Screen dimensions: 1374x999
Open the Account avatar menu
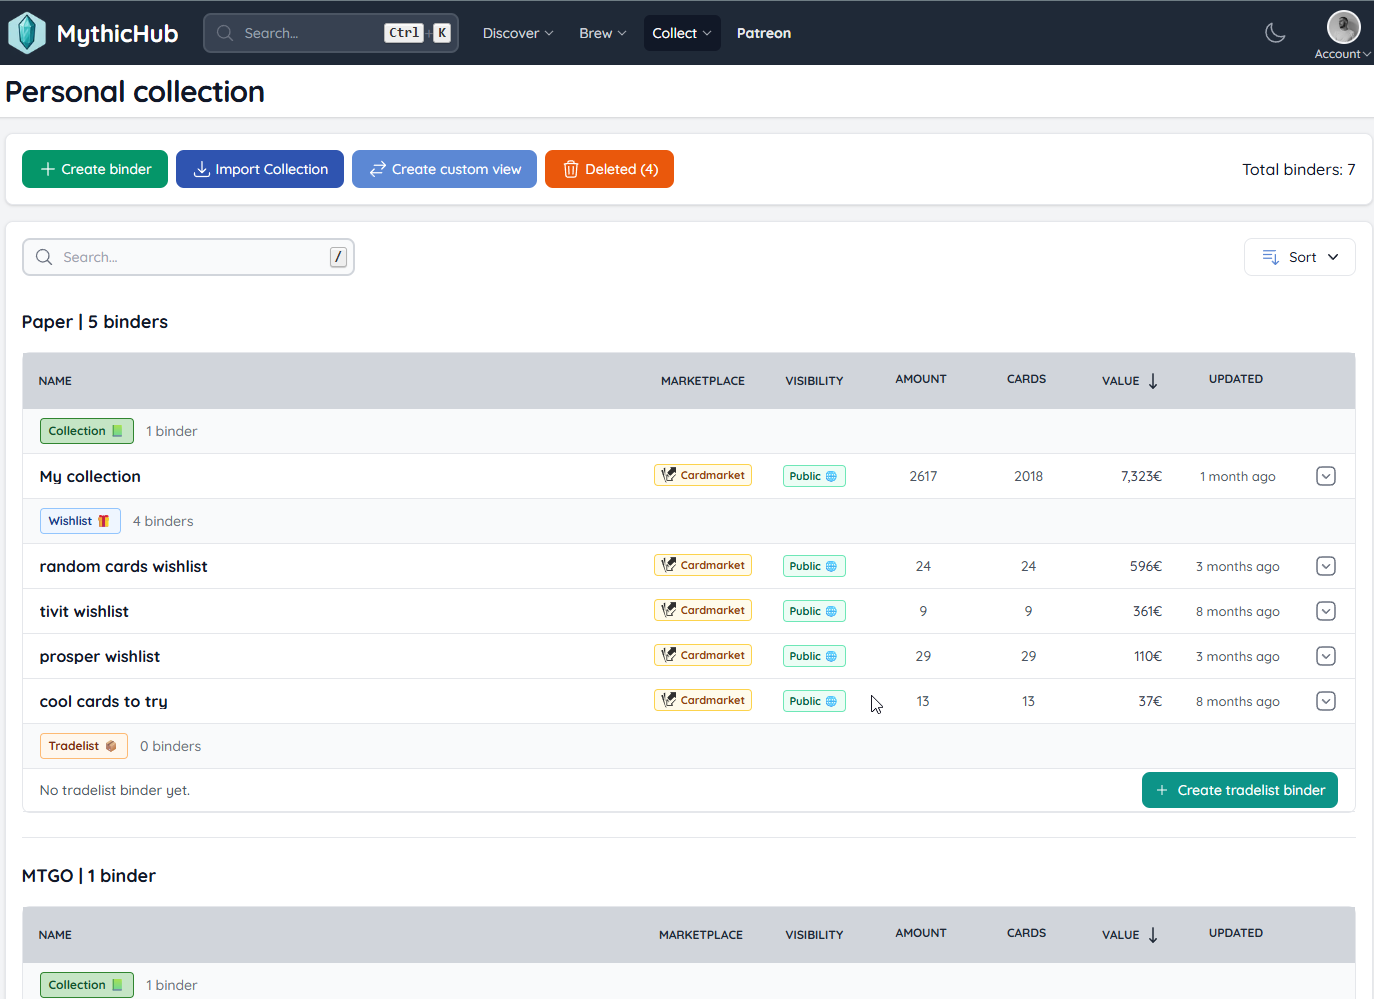point(1342,29)
